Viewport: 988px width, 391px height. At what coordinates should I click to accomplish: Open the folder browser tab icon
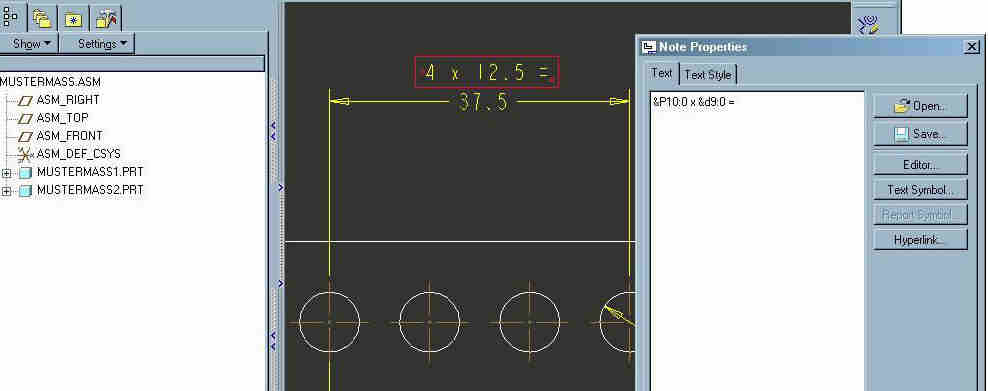[x=42, y=18]
